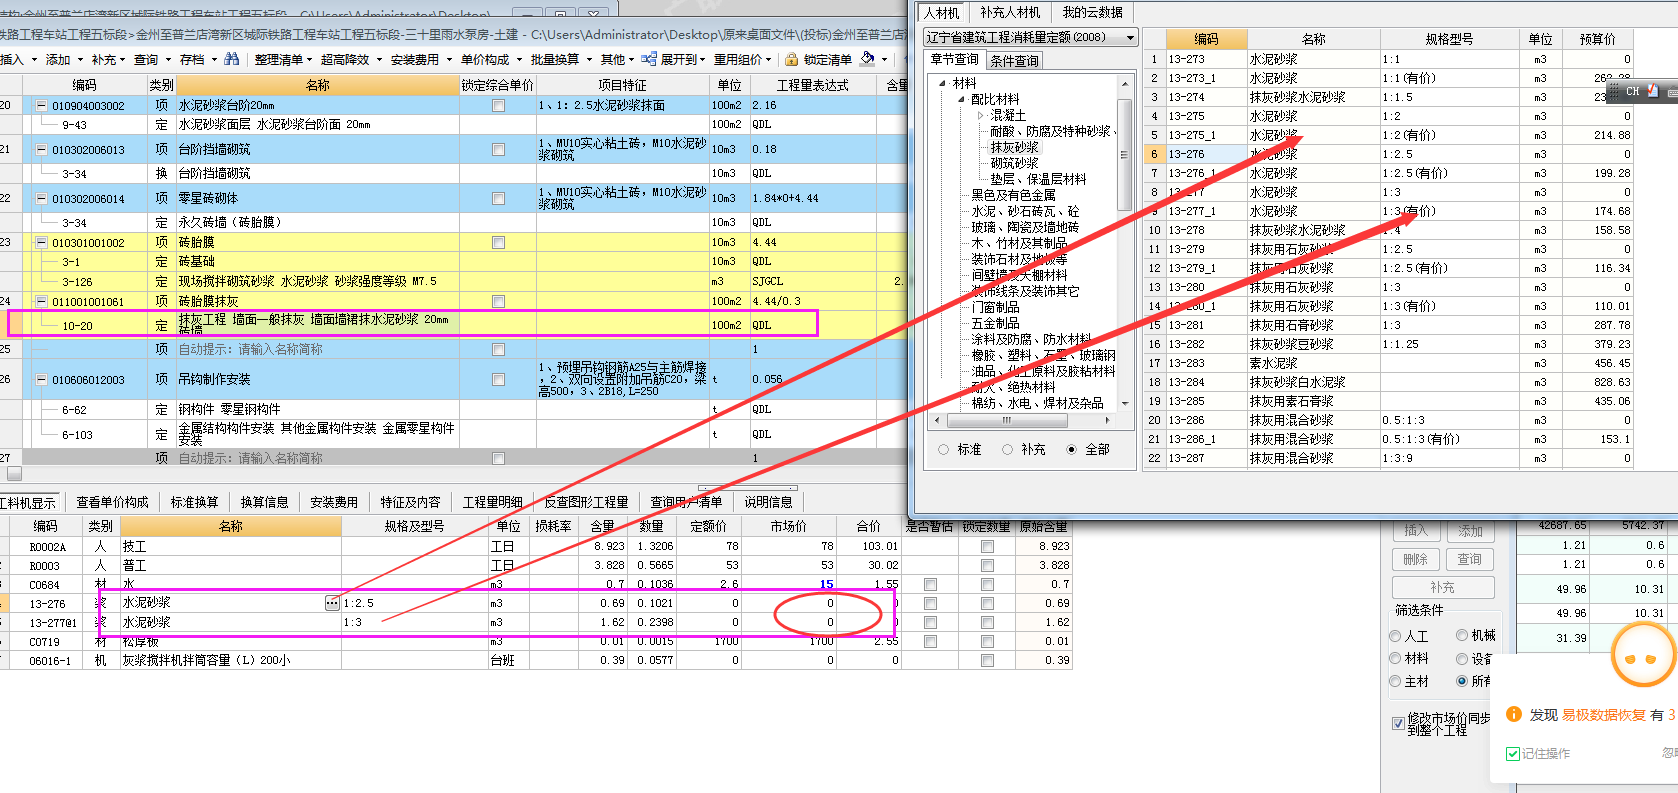Click the CH input method indicator
The height and width of the screenshot is (793, 1678).
click(1632, 91)
